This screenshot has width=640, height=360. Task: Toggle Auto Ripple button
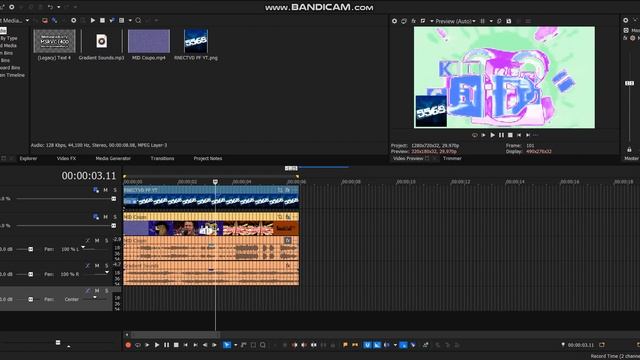(x=387, y=345)
